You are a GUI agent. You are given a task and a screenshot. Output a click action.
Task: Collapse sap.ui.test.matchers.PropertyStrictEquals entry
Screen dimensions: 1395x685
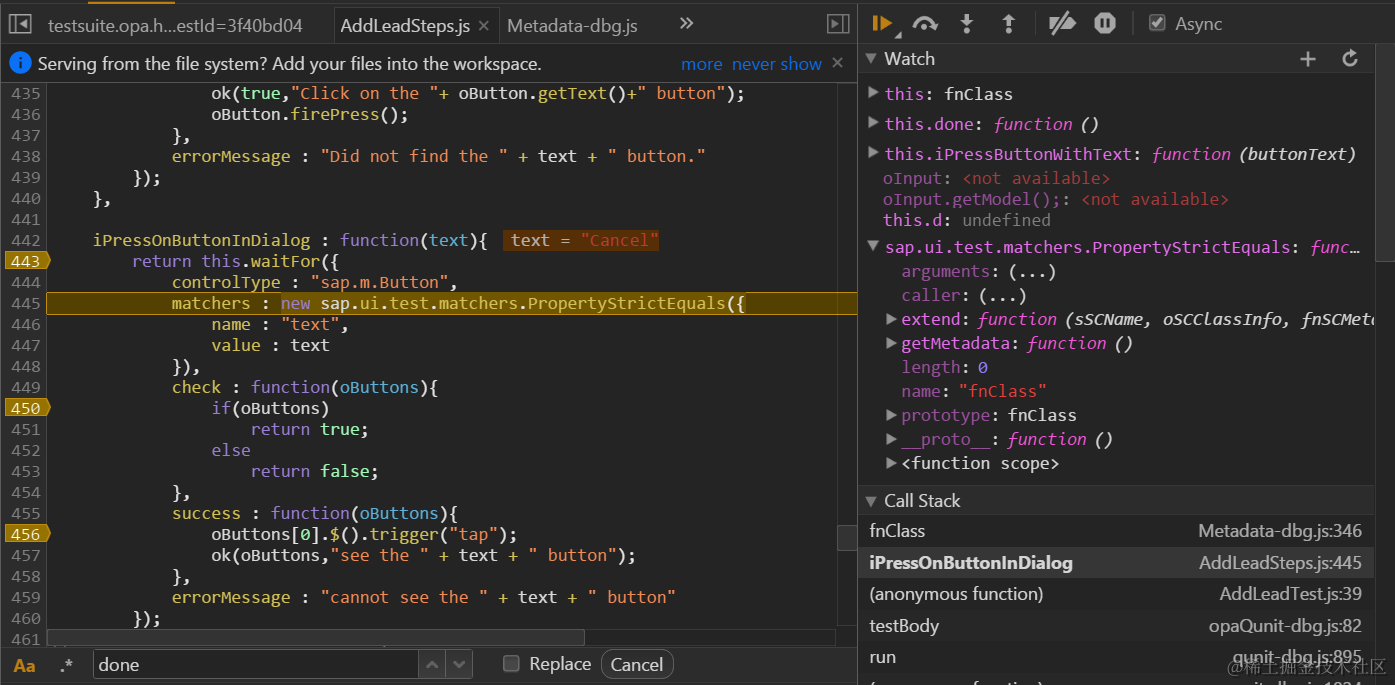tap(874, 246)
